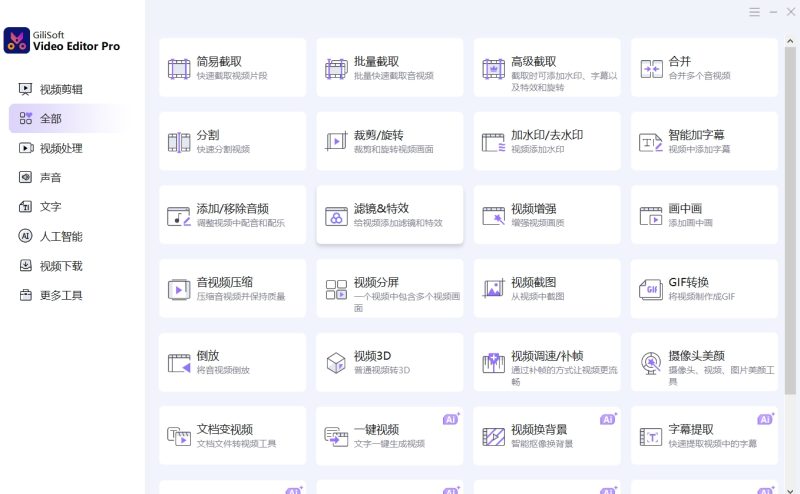Screen dimensions: 800x494
Task: Click the GIF转换 icon
Action: pos(651,290)
